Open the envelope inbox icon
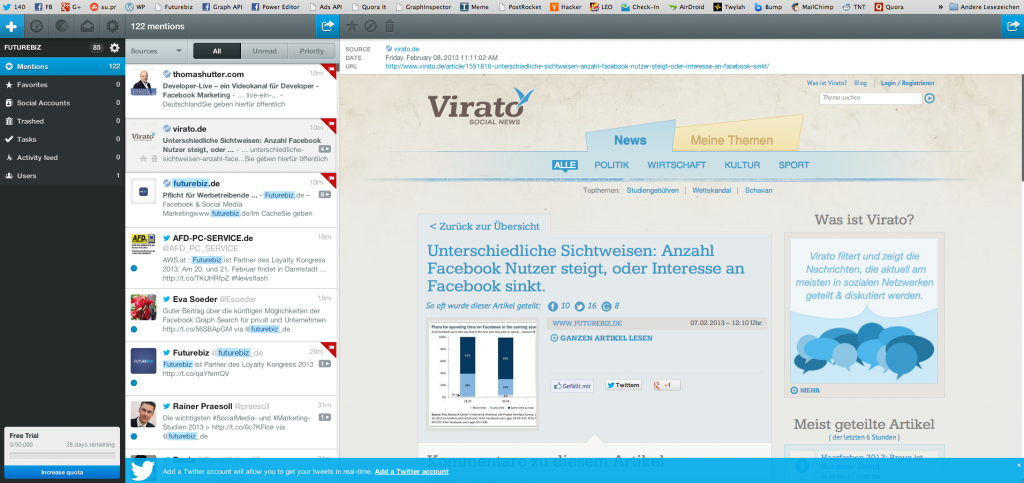 pyautogui.click(x=87, y=27)
